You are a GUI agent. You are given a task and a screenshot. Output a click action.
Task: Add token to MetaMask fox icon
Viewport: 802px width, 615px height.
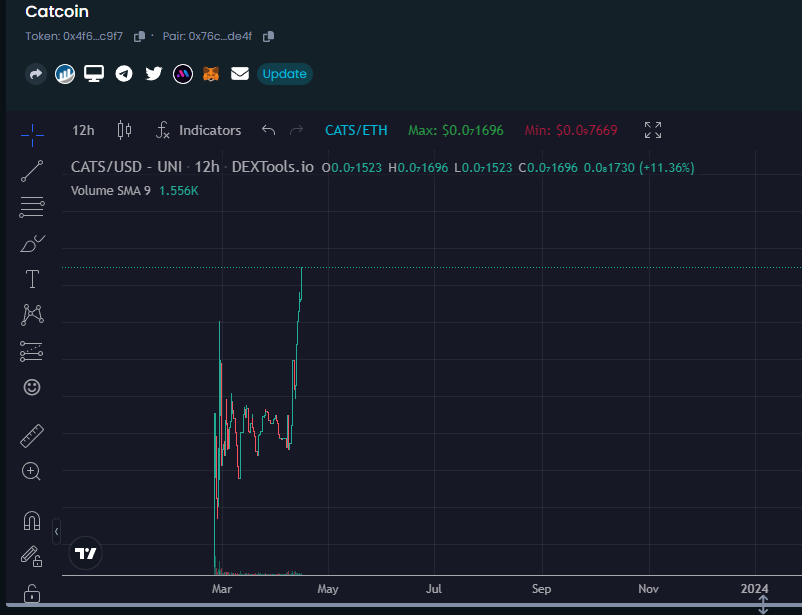(x=211, y=74)
